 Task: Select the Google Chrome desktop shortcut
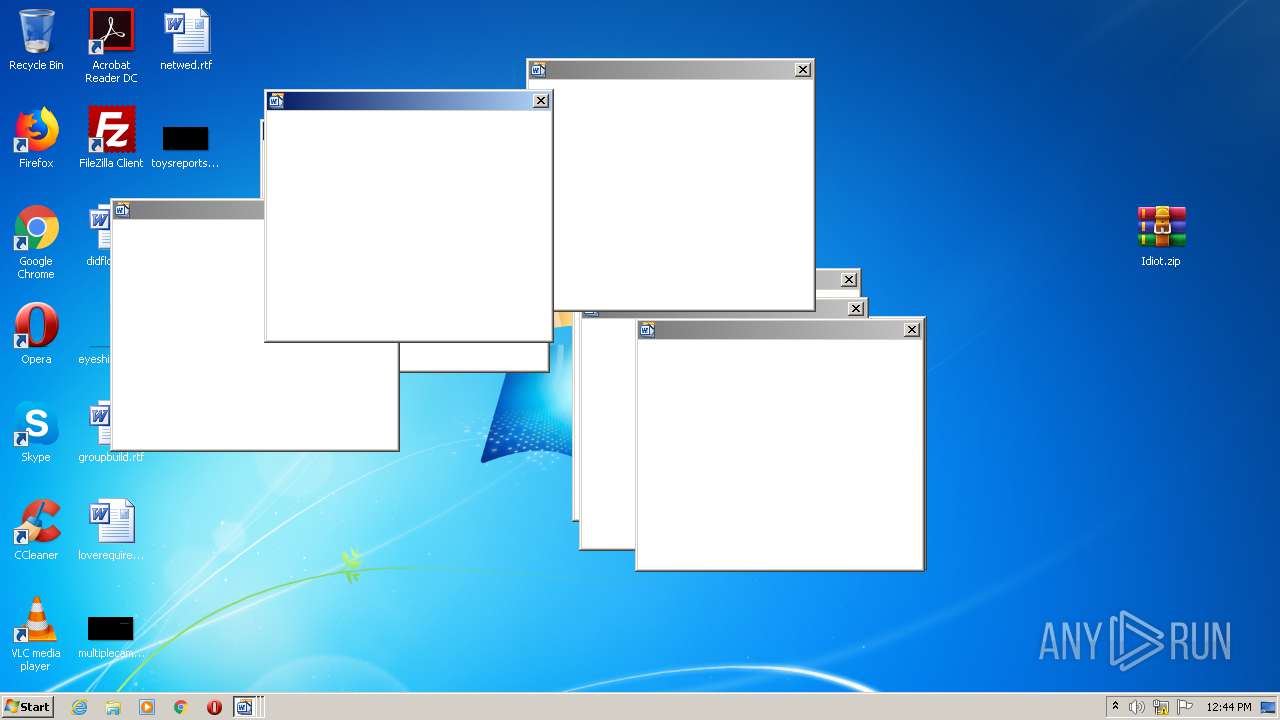[x=36, y=242]
